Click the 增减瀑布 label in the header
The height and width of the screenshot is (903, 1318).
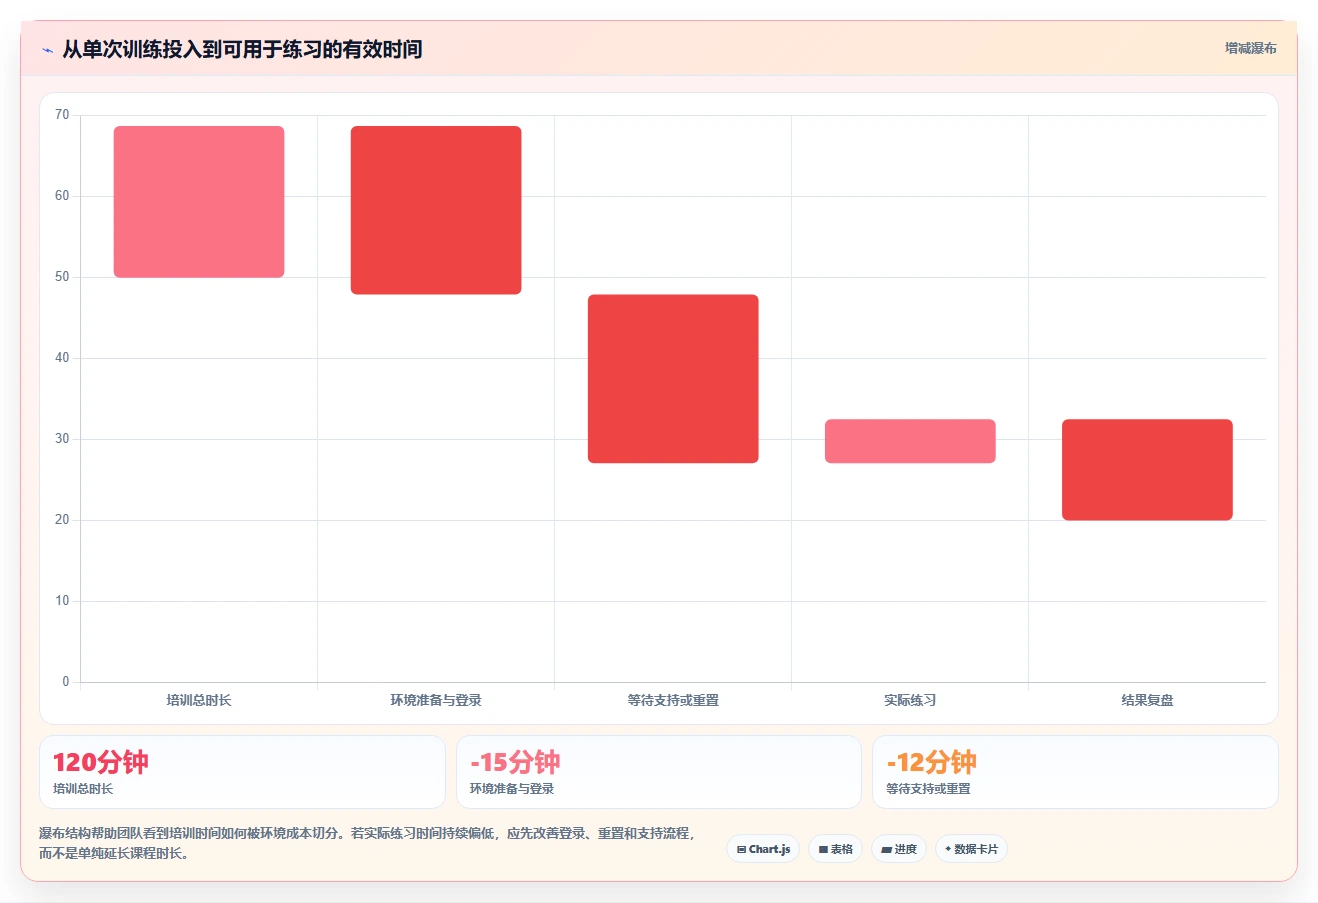[1251, 48]
